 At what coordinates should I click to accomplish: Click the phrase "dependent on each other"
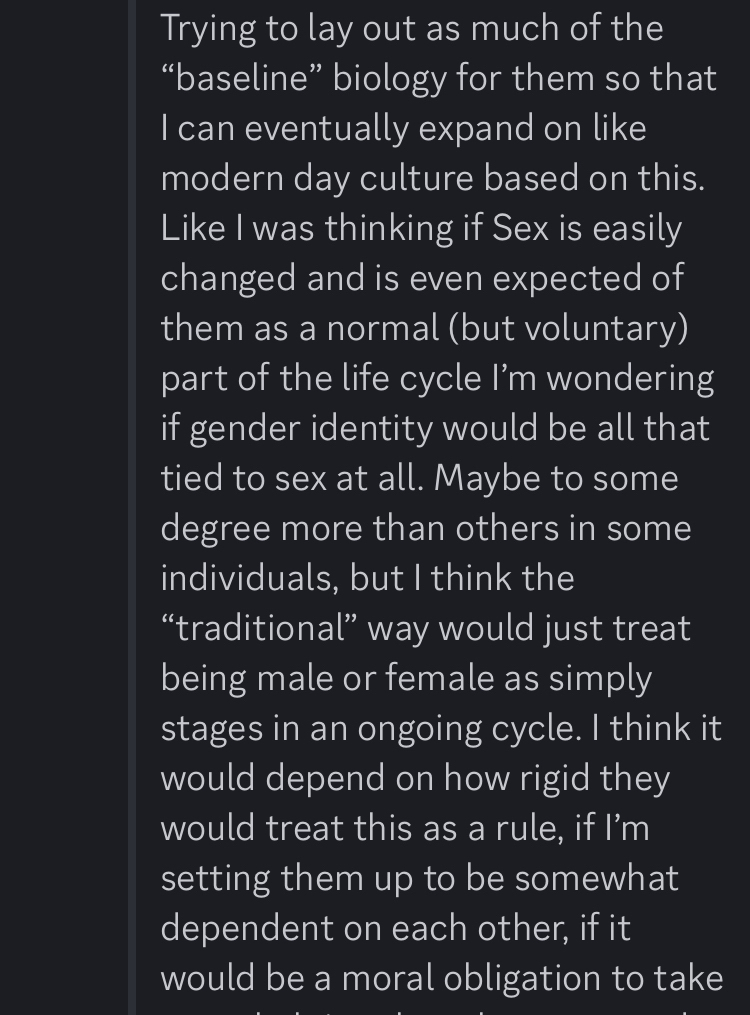click(367, 928)
